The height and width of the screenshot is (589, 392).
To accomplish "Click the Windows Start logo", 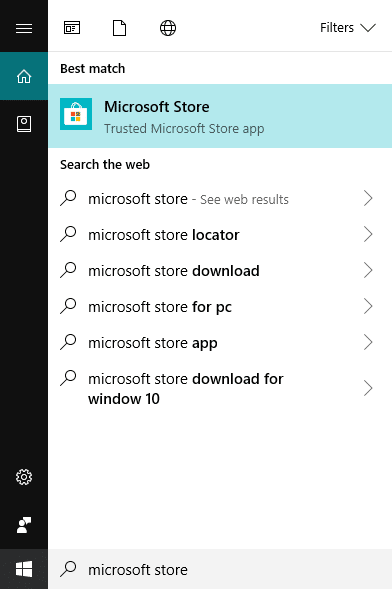I will [x=24, y=569].
